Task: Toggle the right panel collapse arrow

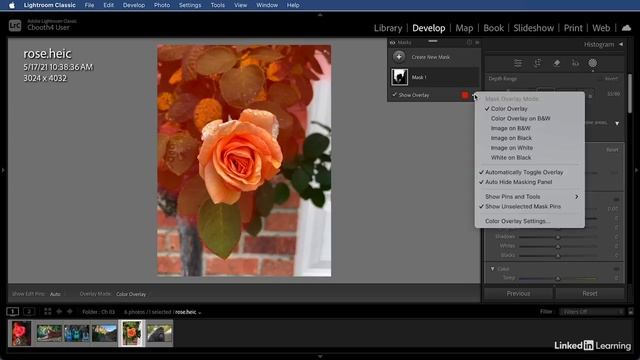Action: click(x=636, y=170)
